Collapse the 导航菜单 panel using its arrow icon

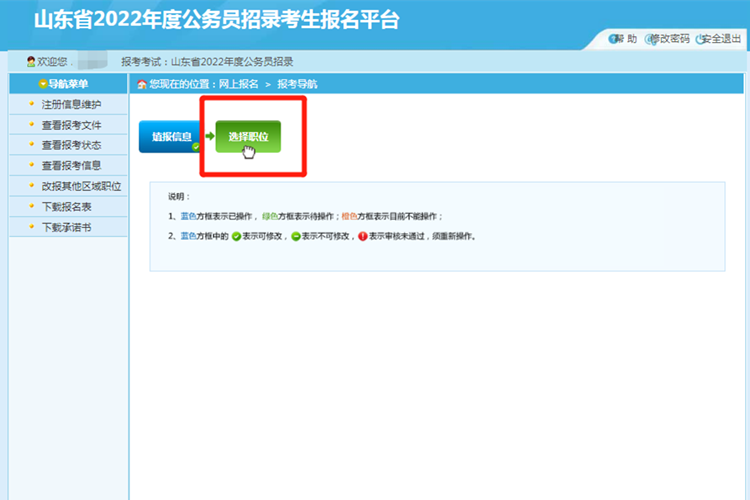(x=42, y=84)
